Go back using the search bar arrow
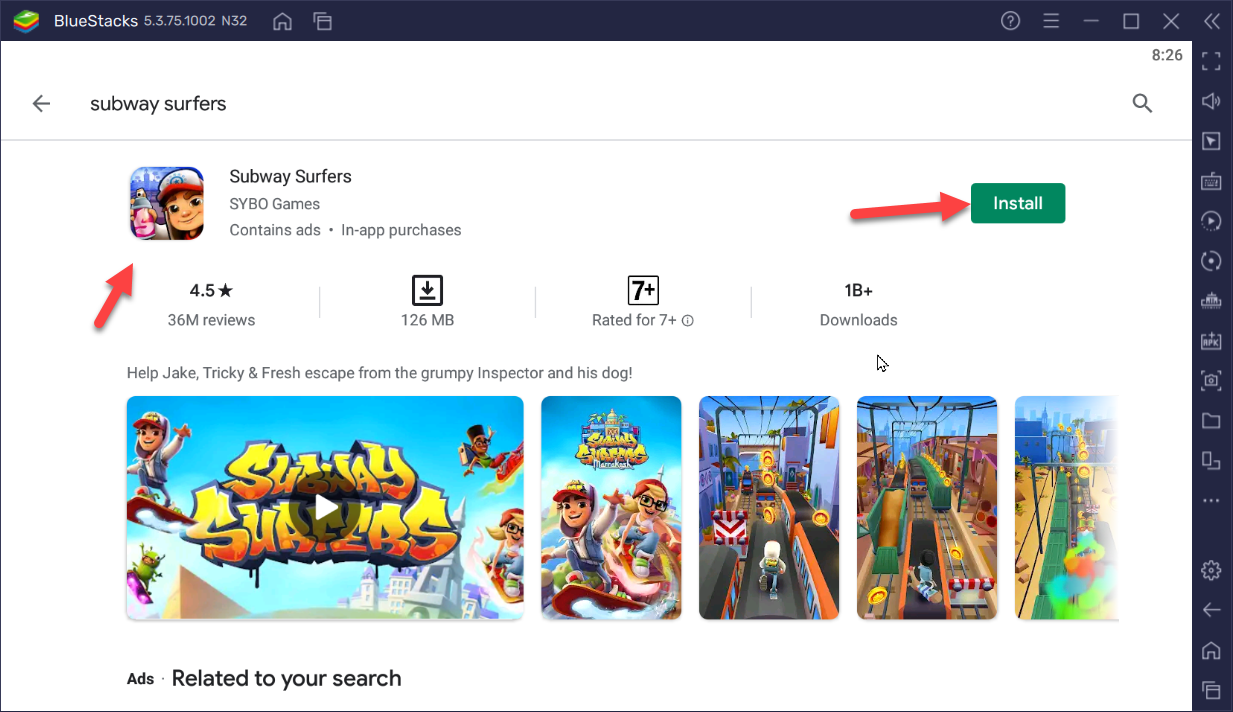Image resolution: width=1233 pixels, height=712 pixels. pyautogui.click(x=41, y=103)
